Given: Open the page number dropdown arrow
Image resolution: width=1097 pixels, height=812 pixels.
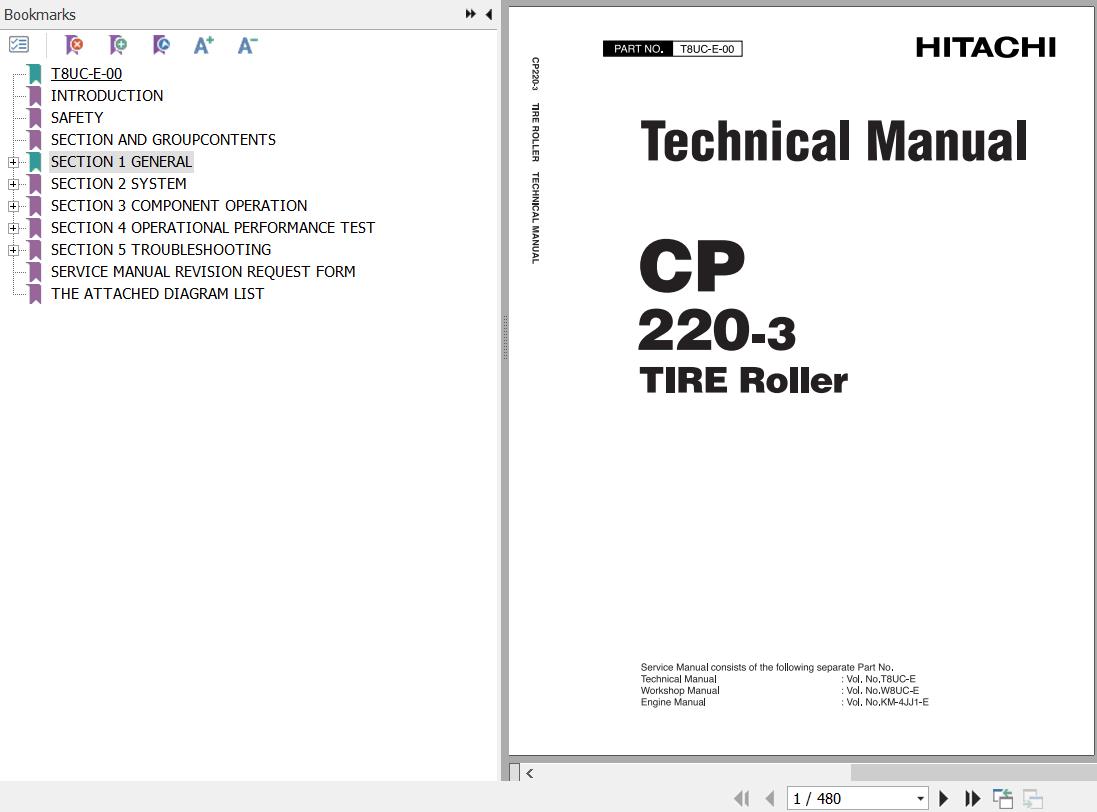Looking at the screenshot, I should coord(920,799).
